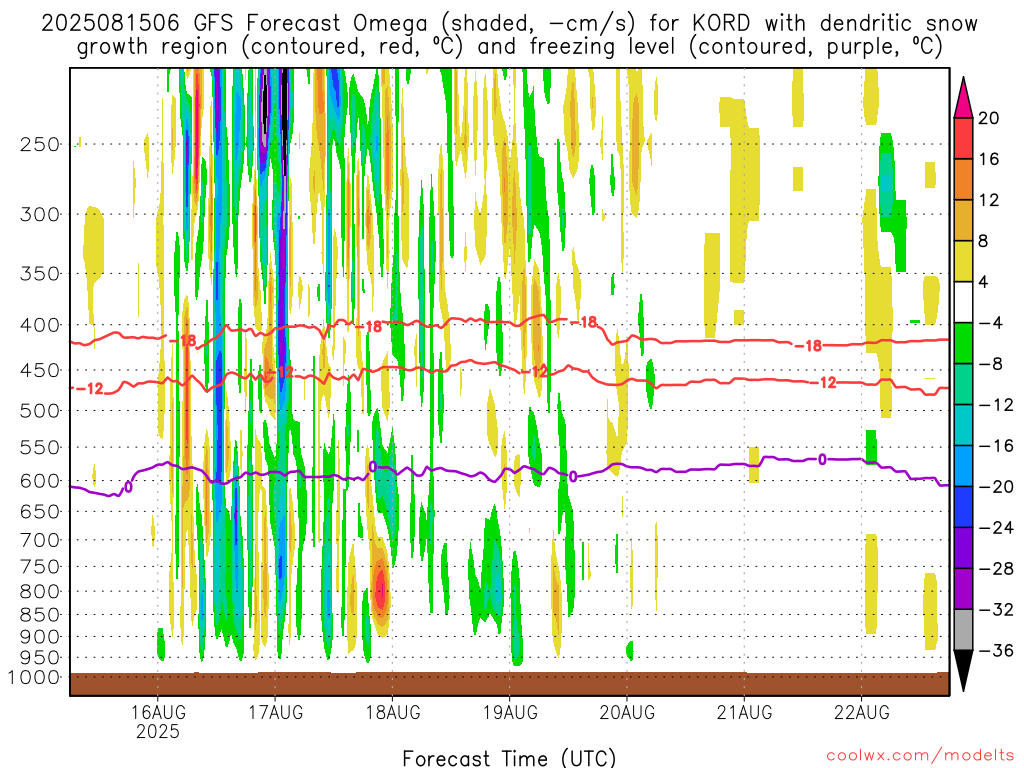Click the 450 pressure level label
Viewport: 1024px width, 768px height.
tap(40, 370)
